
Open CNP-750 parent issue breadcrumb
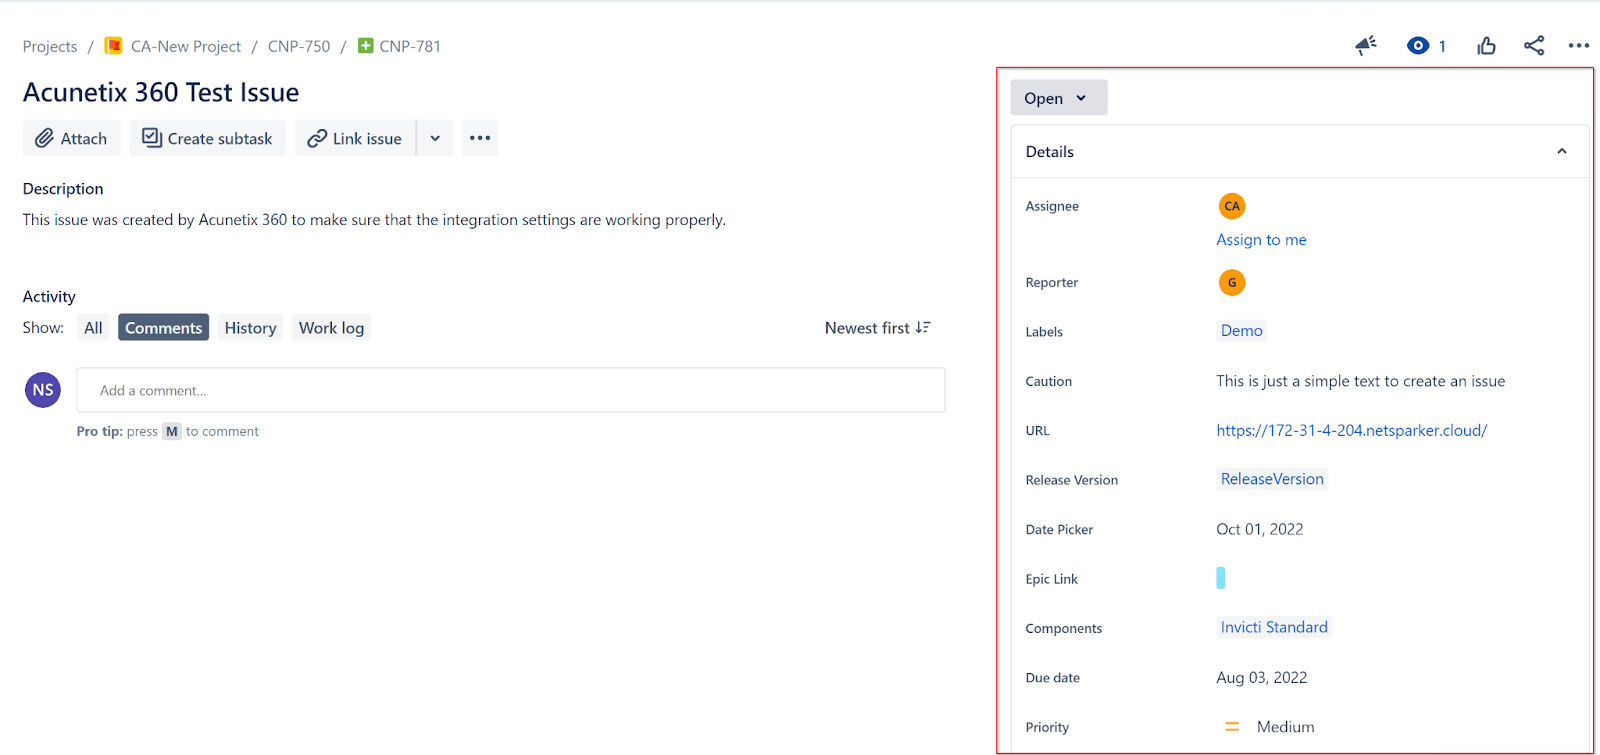click(299, 47)
